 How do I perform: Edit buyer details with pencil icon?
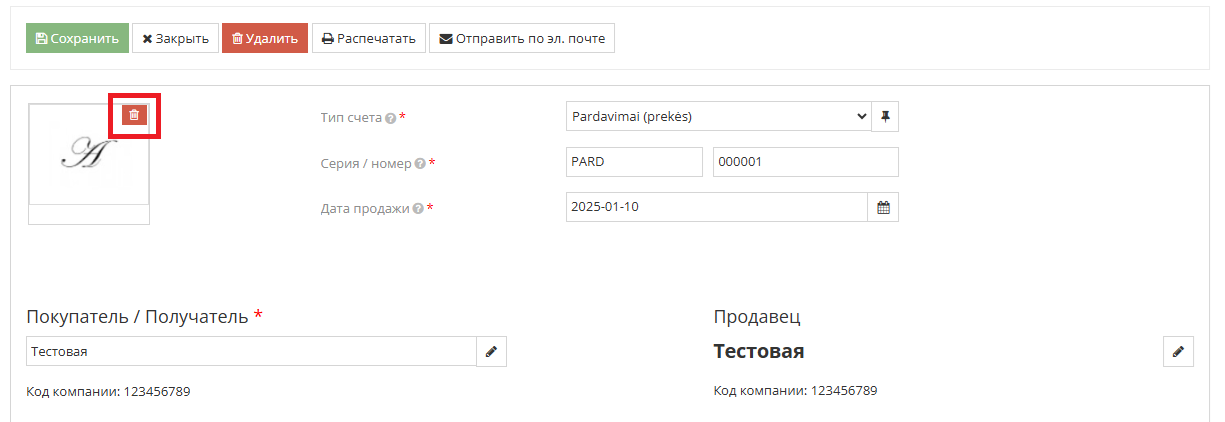[491, 352]
